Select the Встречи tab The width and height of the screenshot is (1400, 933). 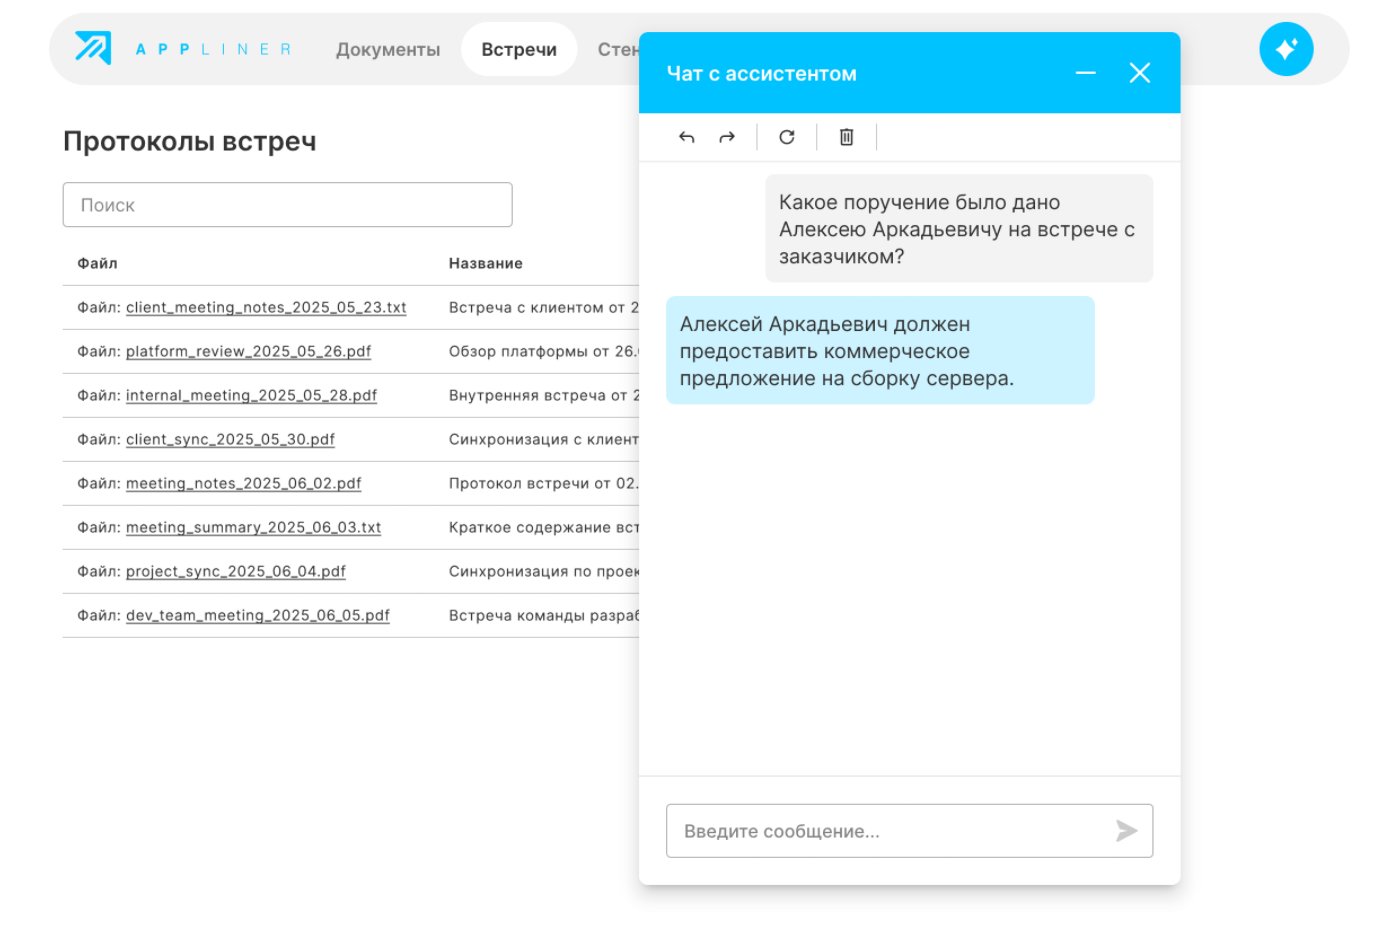[x=519, y=50]
